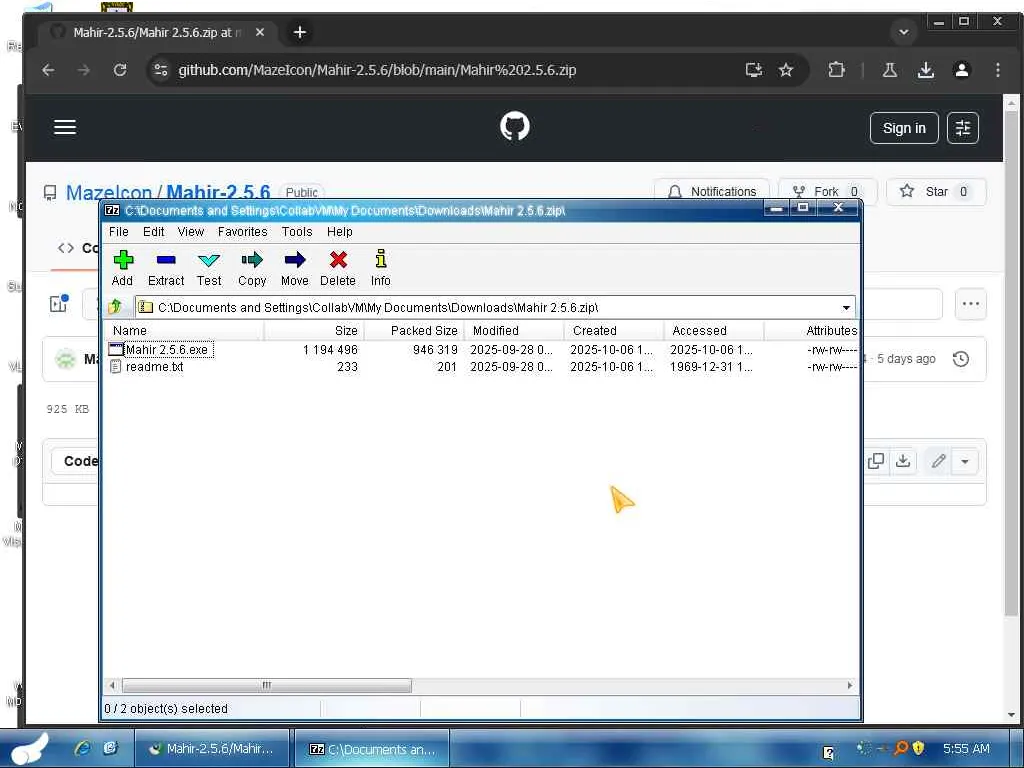Reload the Chrome page
Image resolution: width=1024 pixels, height=768 pixels.
coord(120,70)
